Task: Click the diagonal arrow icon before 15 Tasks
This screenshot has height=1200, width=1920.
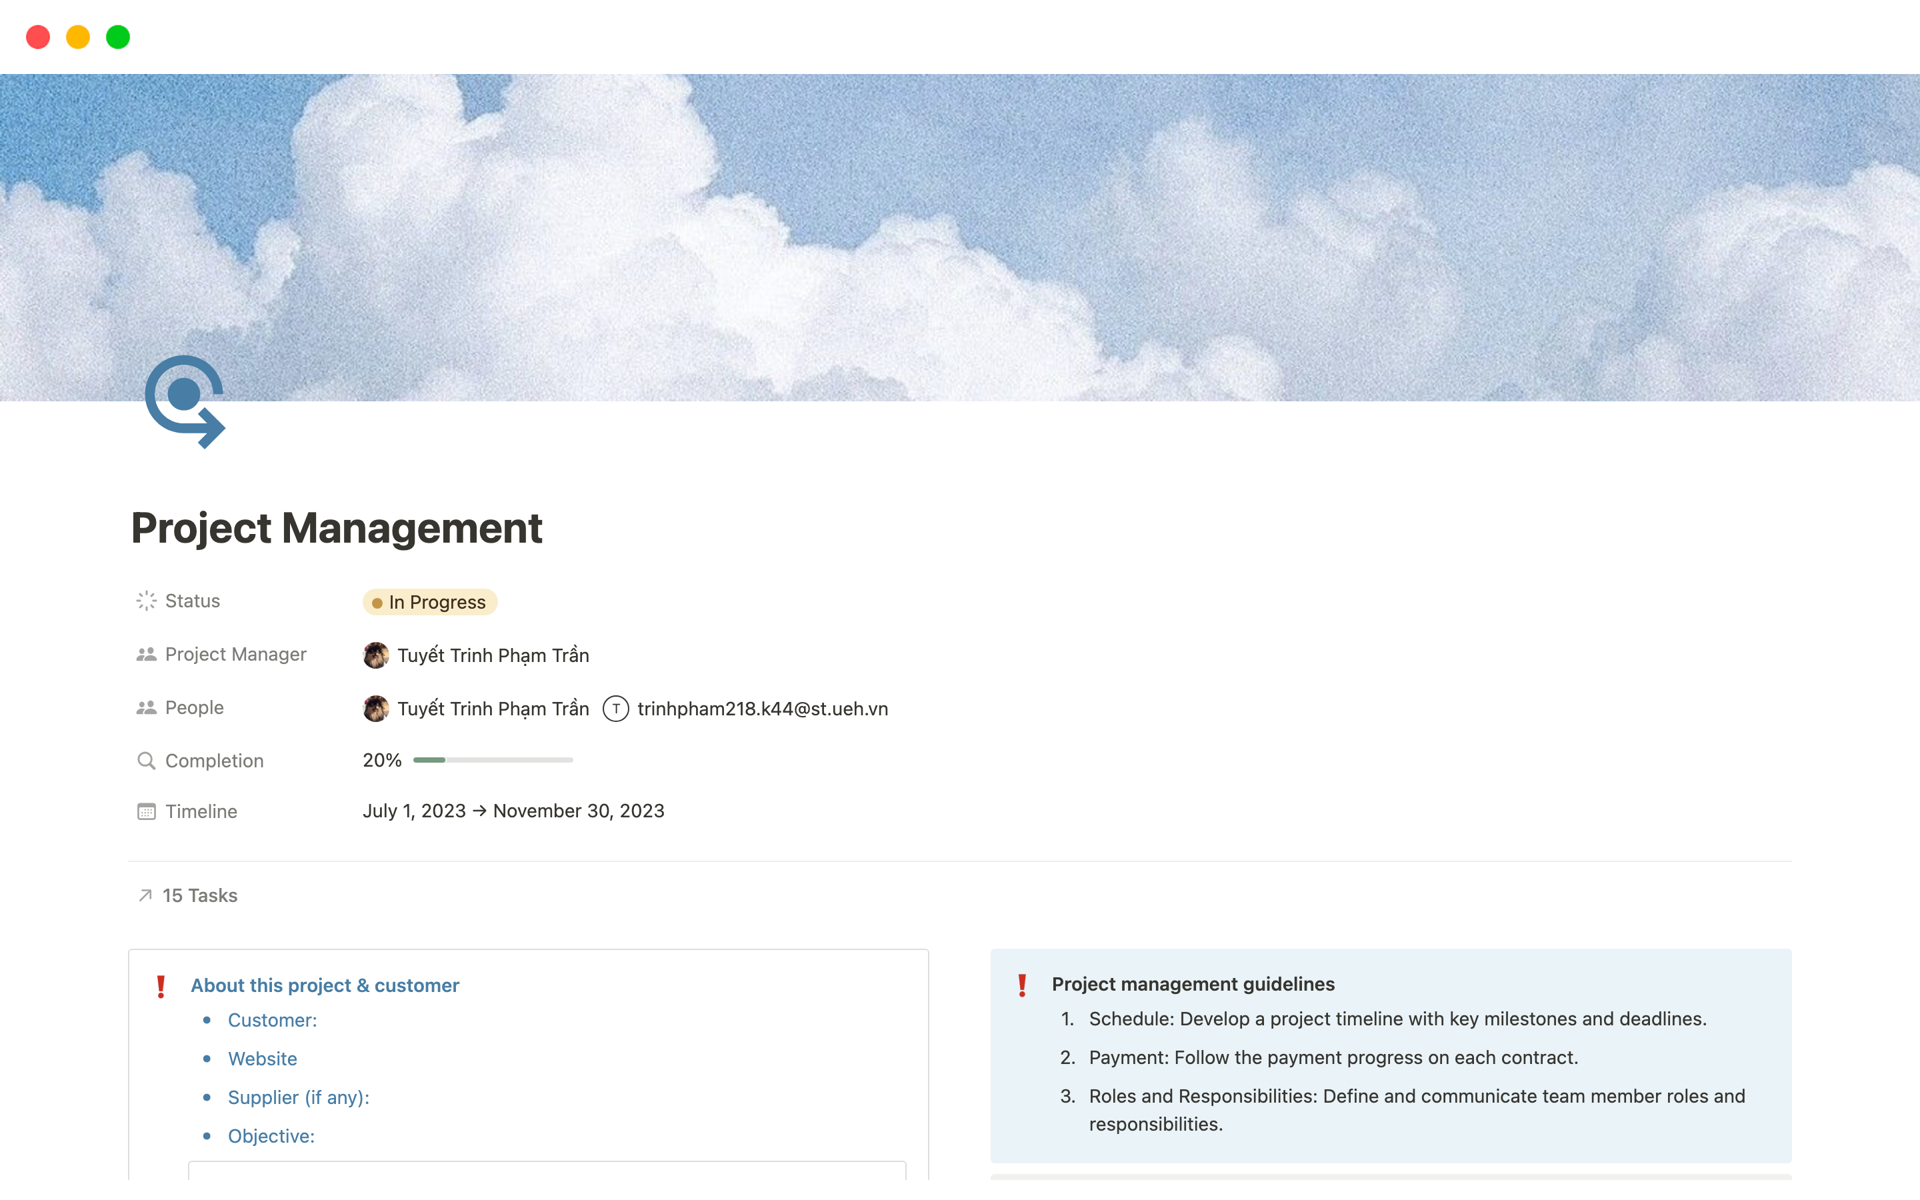Action: [x=144, y=895]
